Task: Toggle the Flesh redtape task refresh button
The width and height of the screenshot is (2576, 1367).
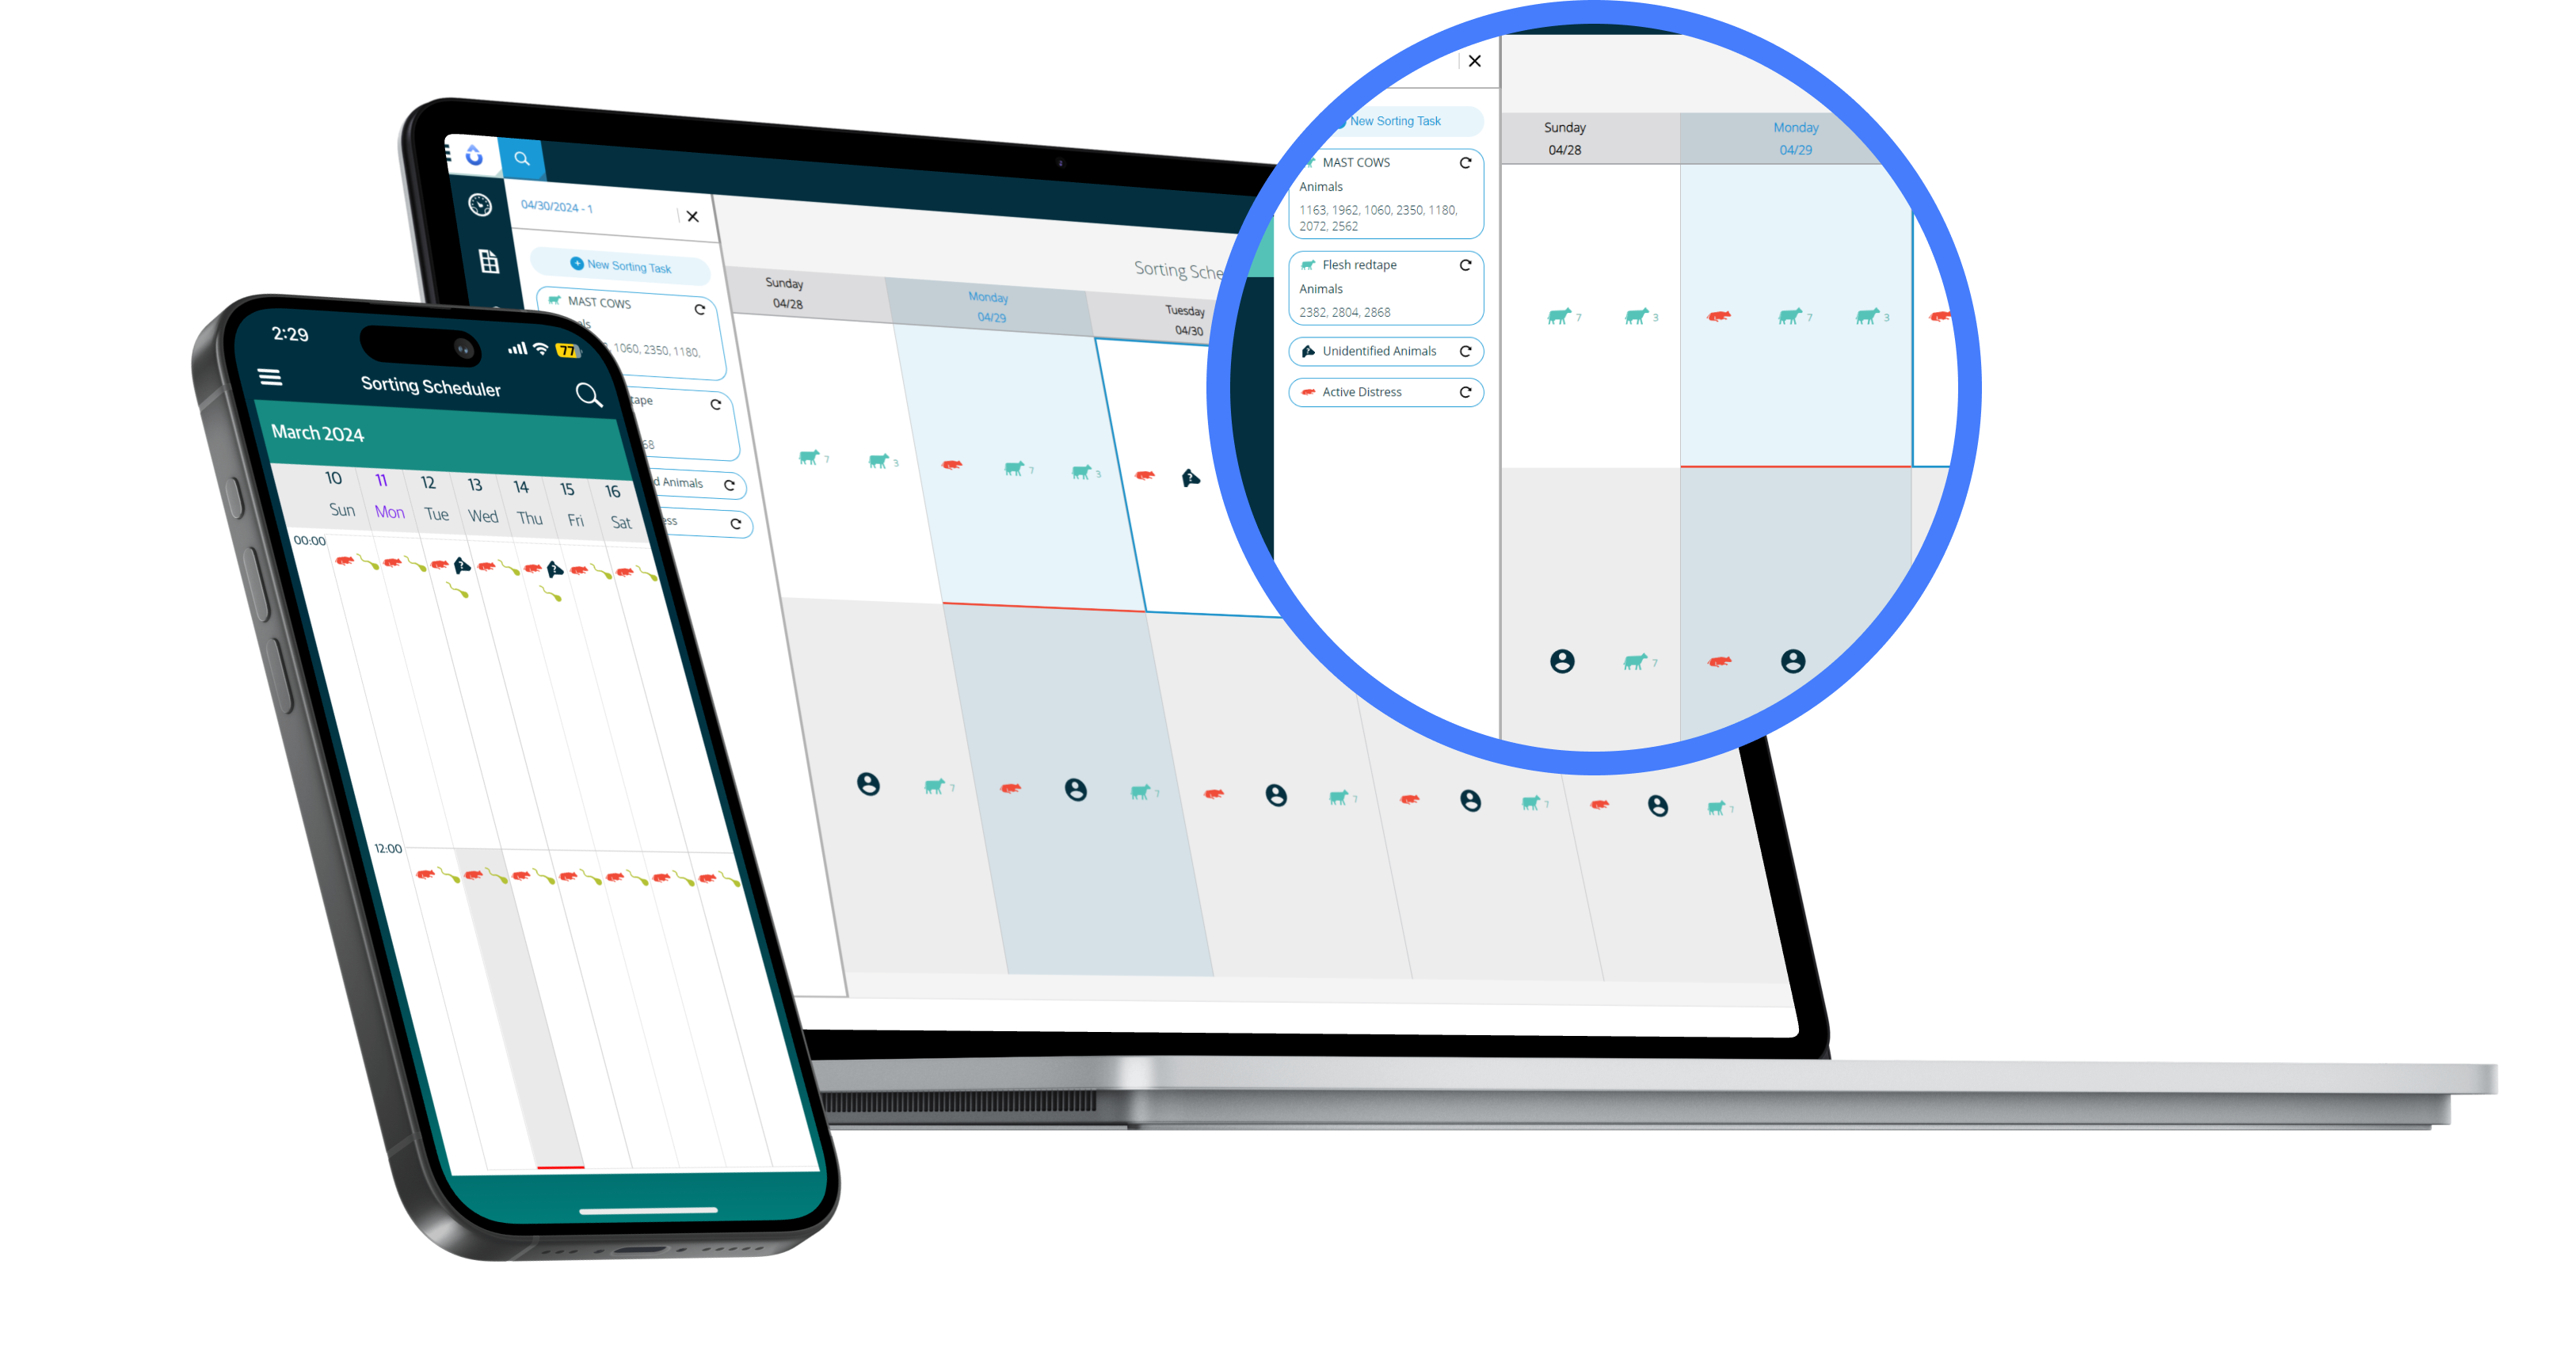Action: (x=1465, y=266)
